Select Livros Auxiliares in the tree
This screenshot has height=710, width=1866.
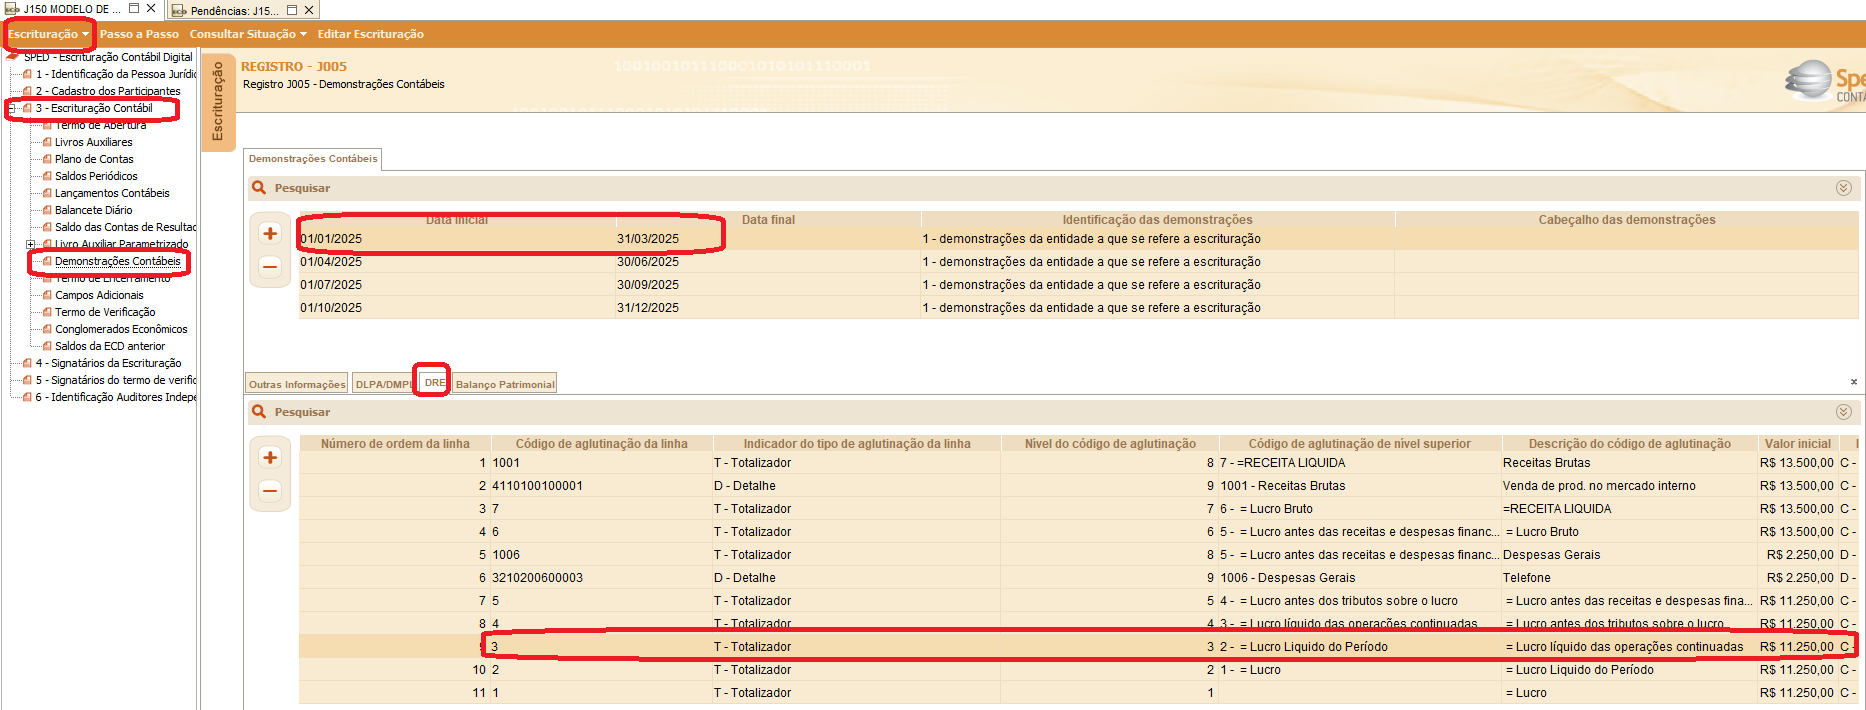[x=94, y=142]
